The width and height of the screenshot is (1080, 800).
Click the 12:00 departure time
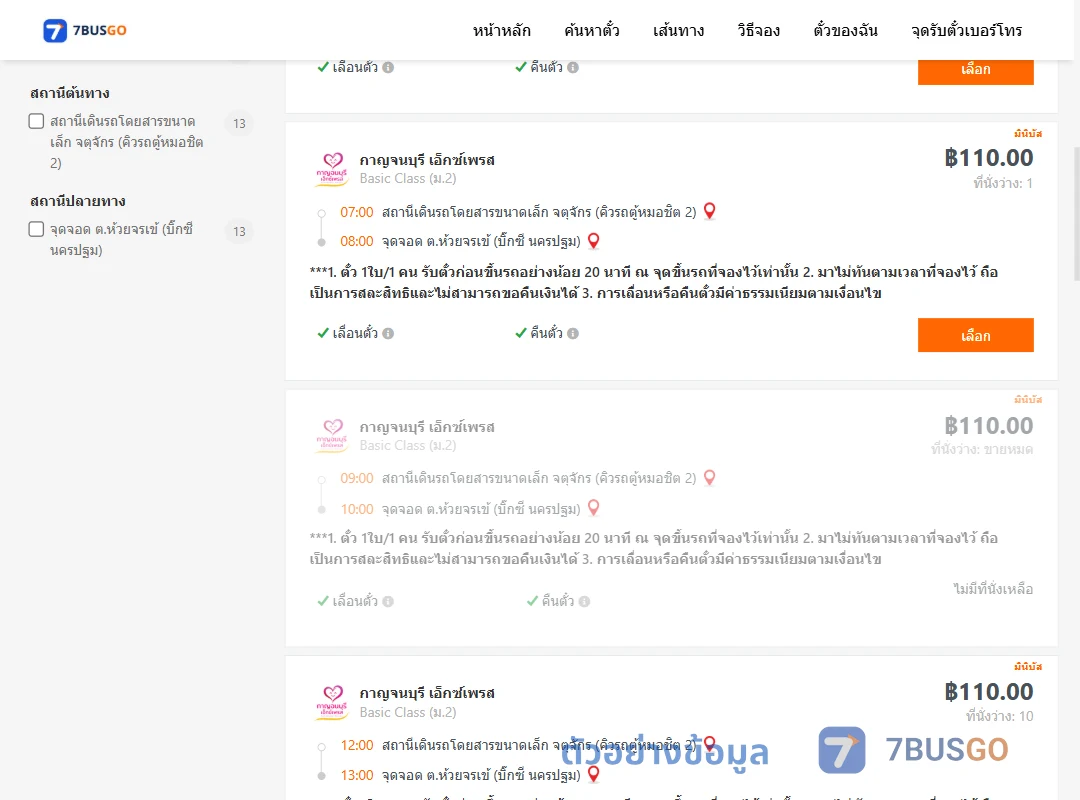(356, 745)
